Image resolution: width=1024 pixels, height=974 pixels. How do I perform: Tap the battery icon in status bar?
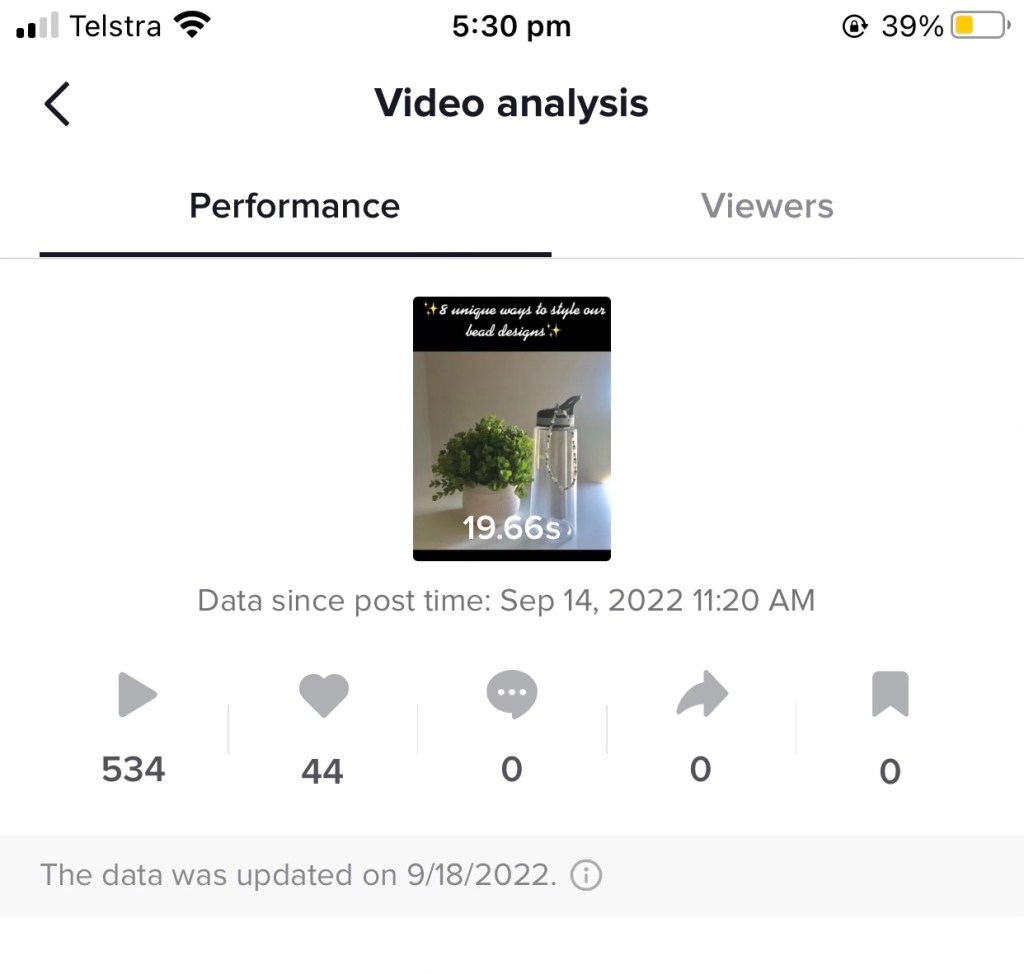[x=980, y=27]
